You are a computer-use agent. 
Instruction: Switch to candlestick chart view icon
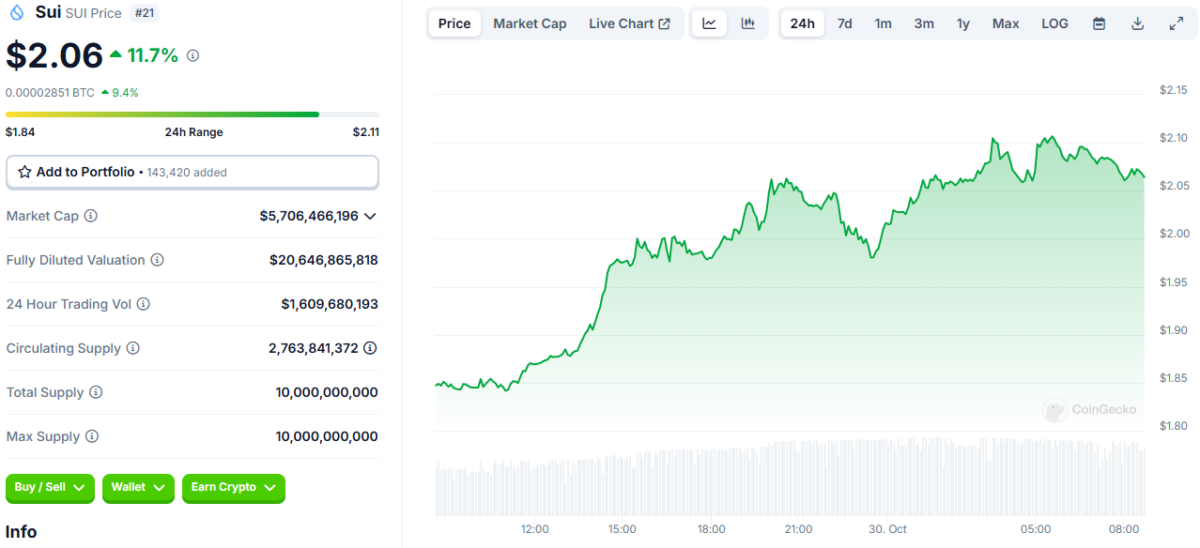tap(748, 24)
